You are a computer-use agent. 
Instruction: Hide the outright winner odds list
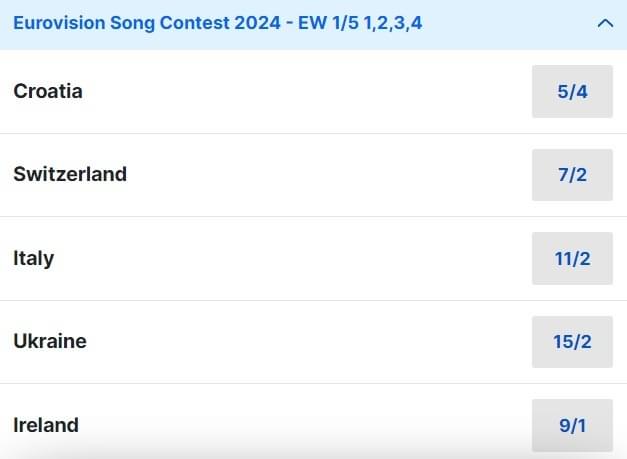[x=604, y=23]
